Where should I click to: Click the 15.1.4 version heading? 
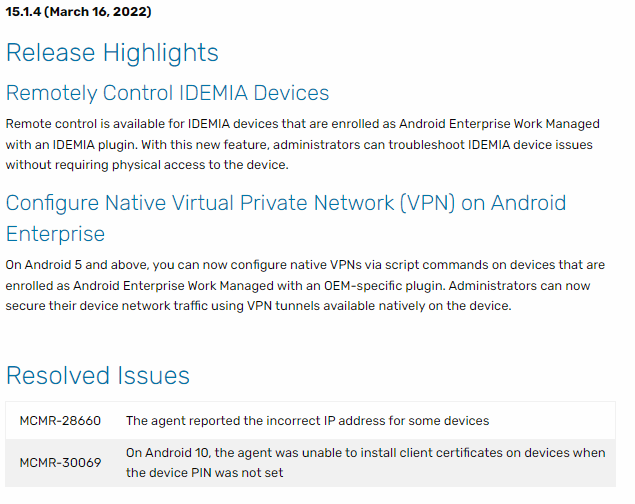[79, 12]
